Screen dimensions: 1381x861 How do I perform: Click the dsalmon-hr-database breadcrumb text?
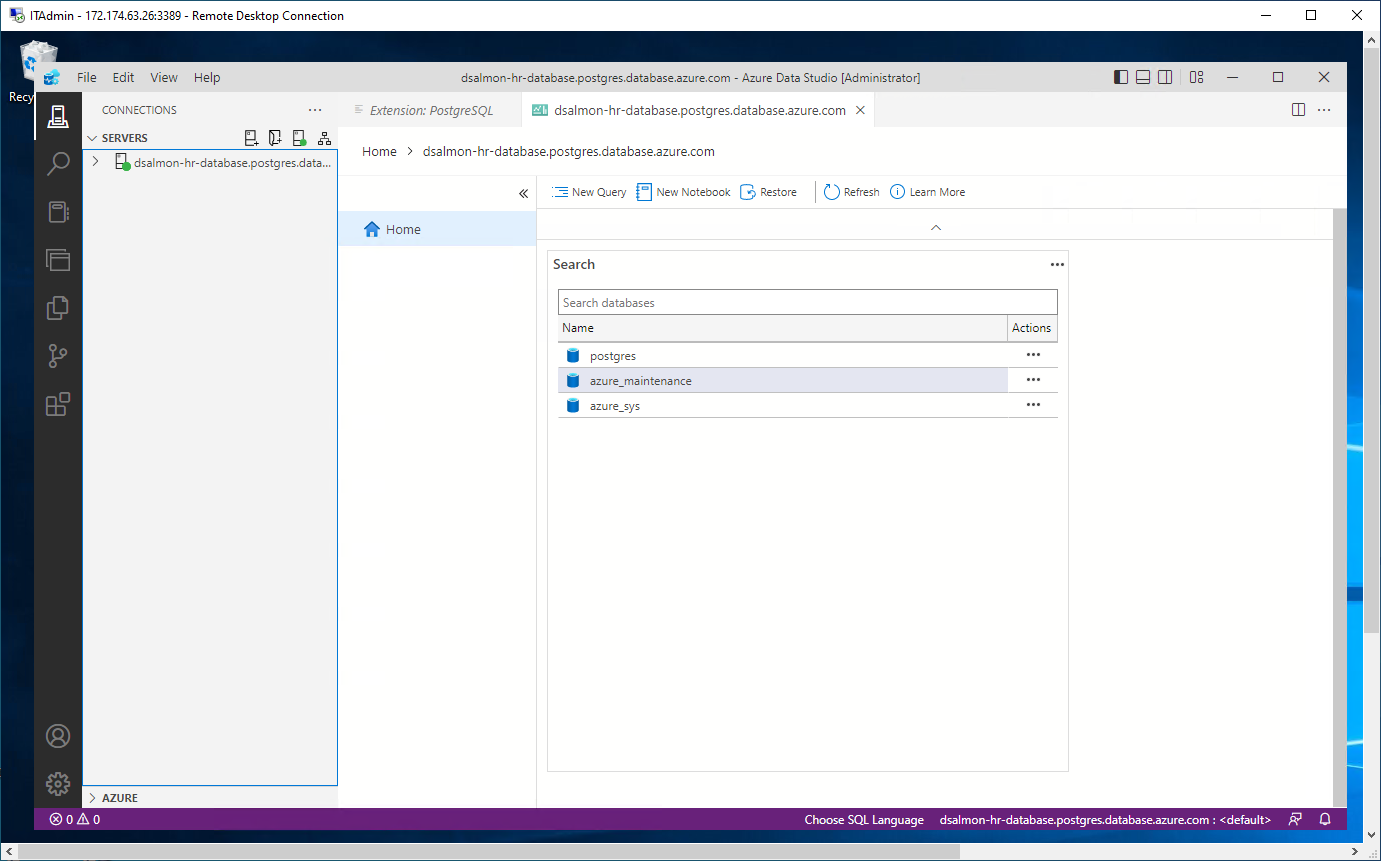[569, 152]
